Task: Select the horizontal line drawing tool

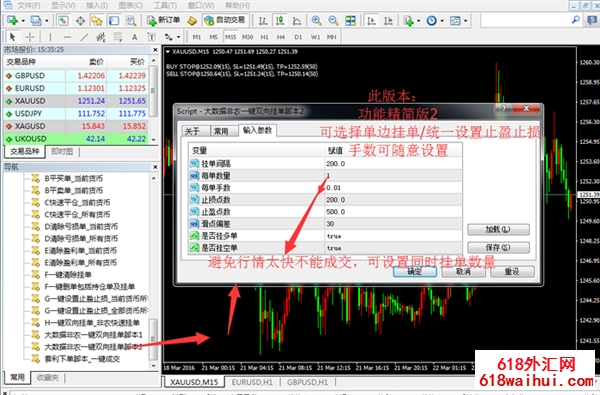Action: click(67, 37)
